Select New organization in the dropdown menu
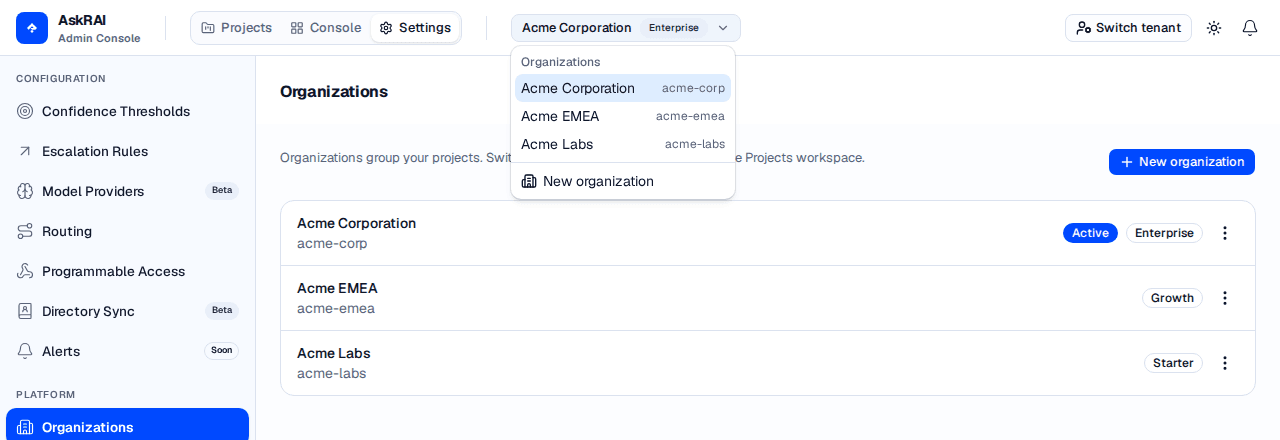Image resolution: width=1280 pixels, height=440 pixels. (623, 181)
